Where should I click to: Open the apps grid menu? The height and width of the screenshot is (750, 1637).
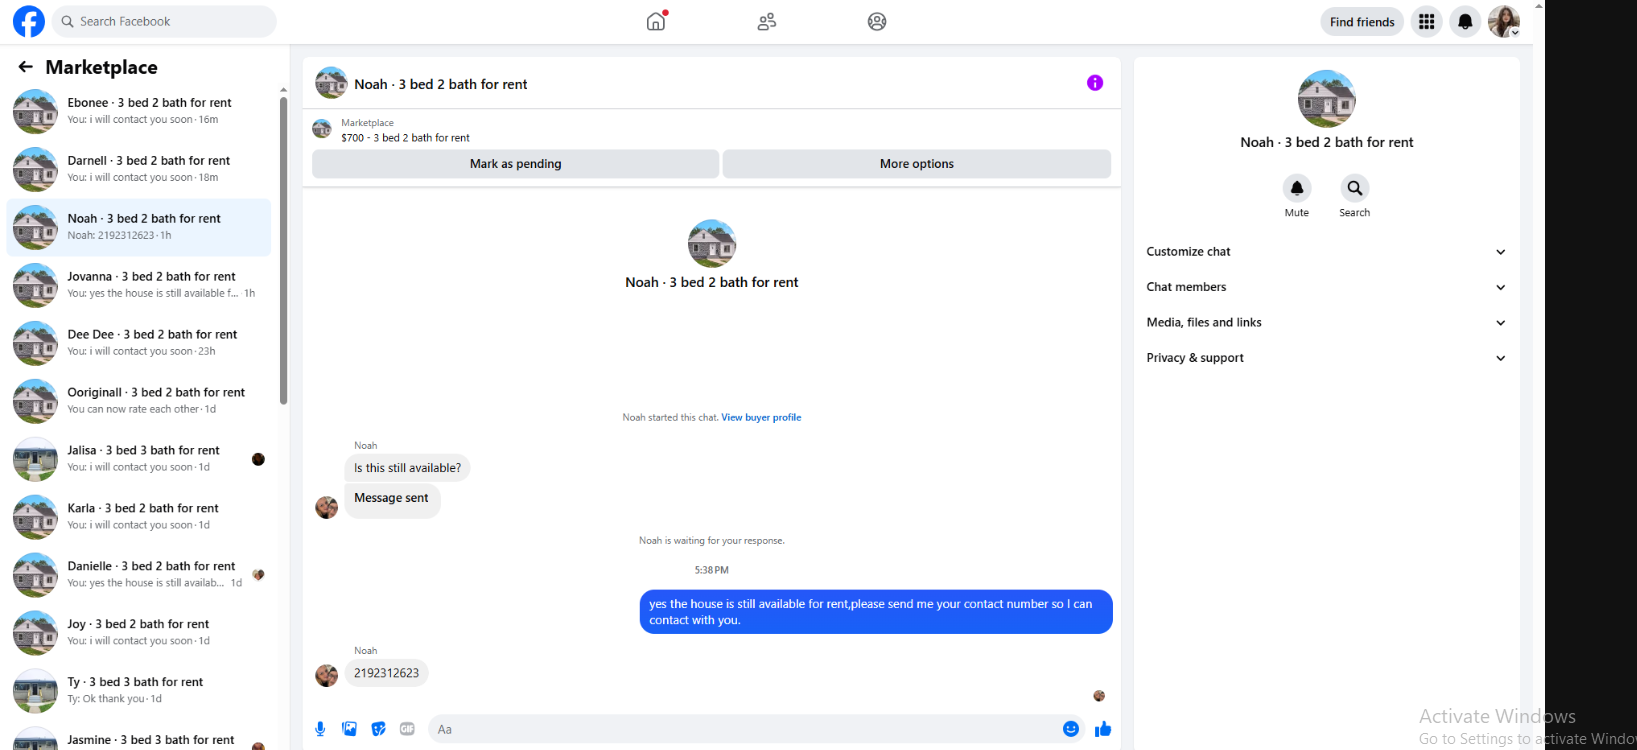pyautogui.click(x=1427, y=21)
